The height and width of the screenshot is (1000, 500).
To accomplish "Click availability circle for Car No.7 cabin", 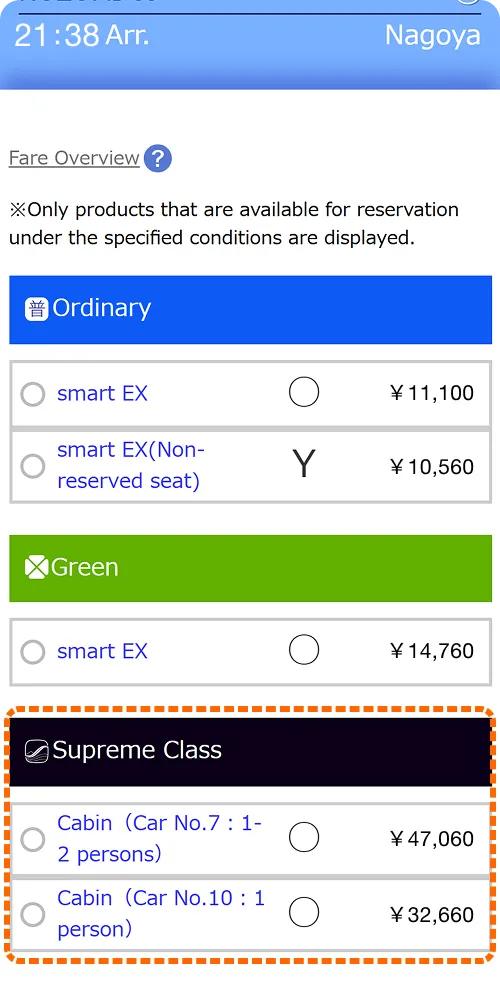I will [304, 837].
